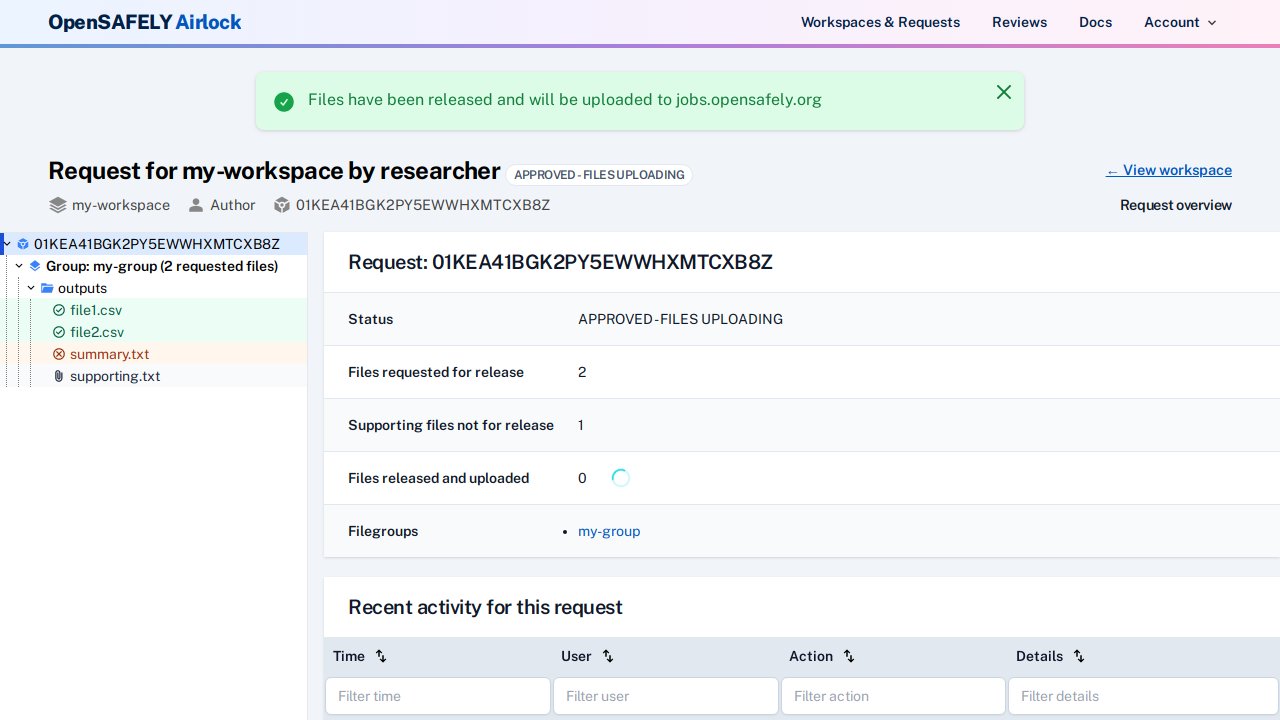
Task: Collapse the outputs folder in the file tree
Action: [31, 288]
